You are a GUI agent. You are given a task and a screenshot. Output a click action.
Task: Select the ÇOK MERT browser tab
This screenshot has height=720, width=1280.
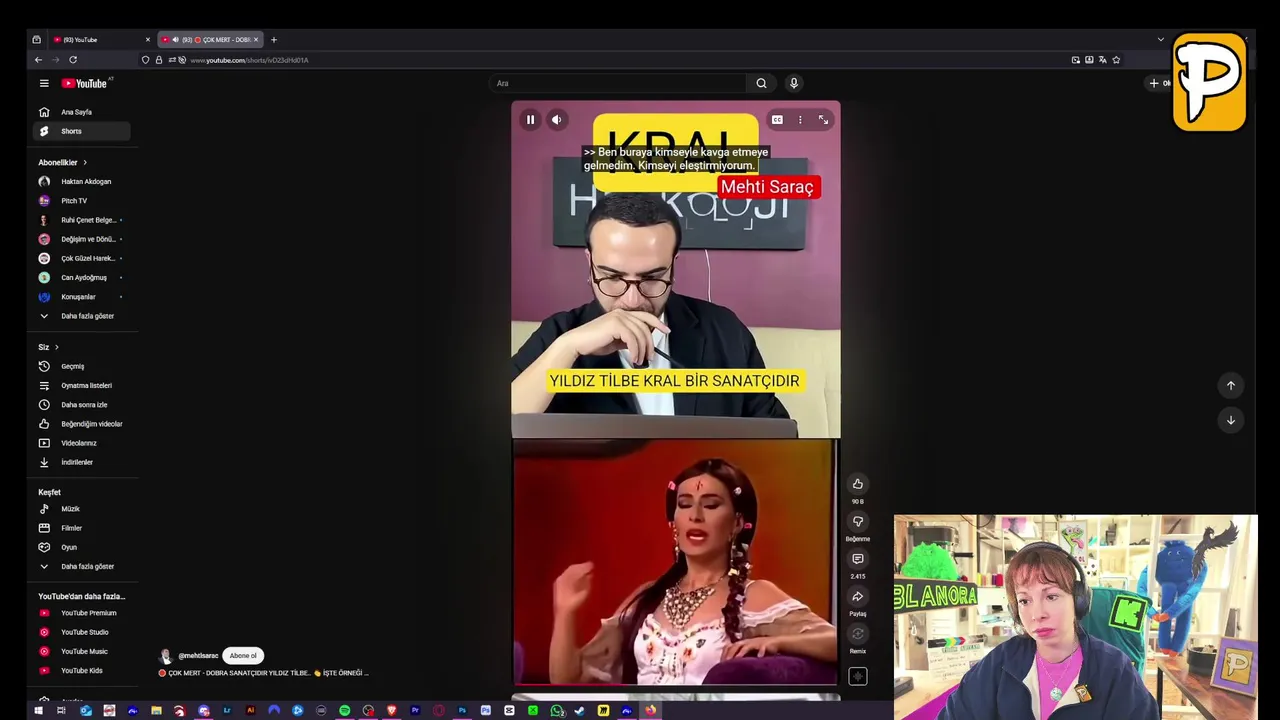210,40
